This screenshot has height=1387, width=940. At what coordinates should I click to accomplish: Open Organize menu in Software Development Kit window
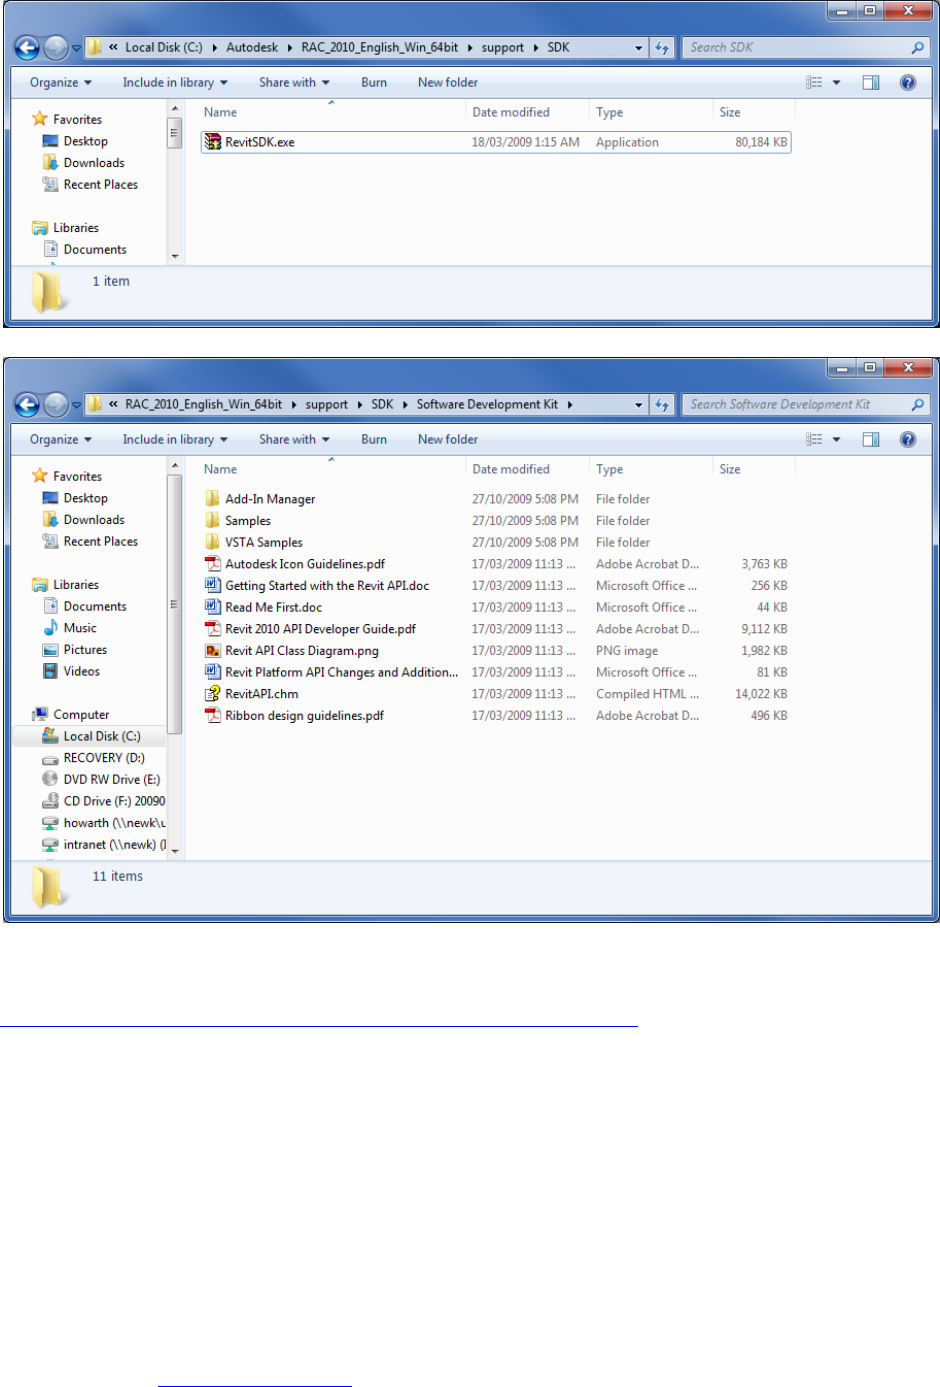coord(61,440)
